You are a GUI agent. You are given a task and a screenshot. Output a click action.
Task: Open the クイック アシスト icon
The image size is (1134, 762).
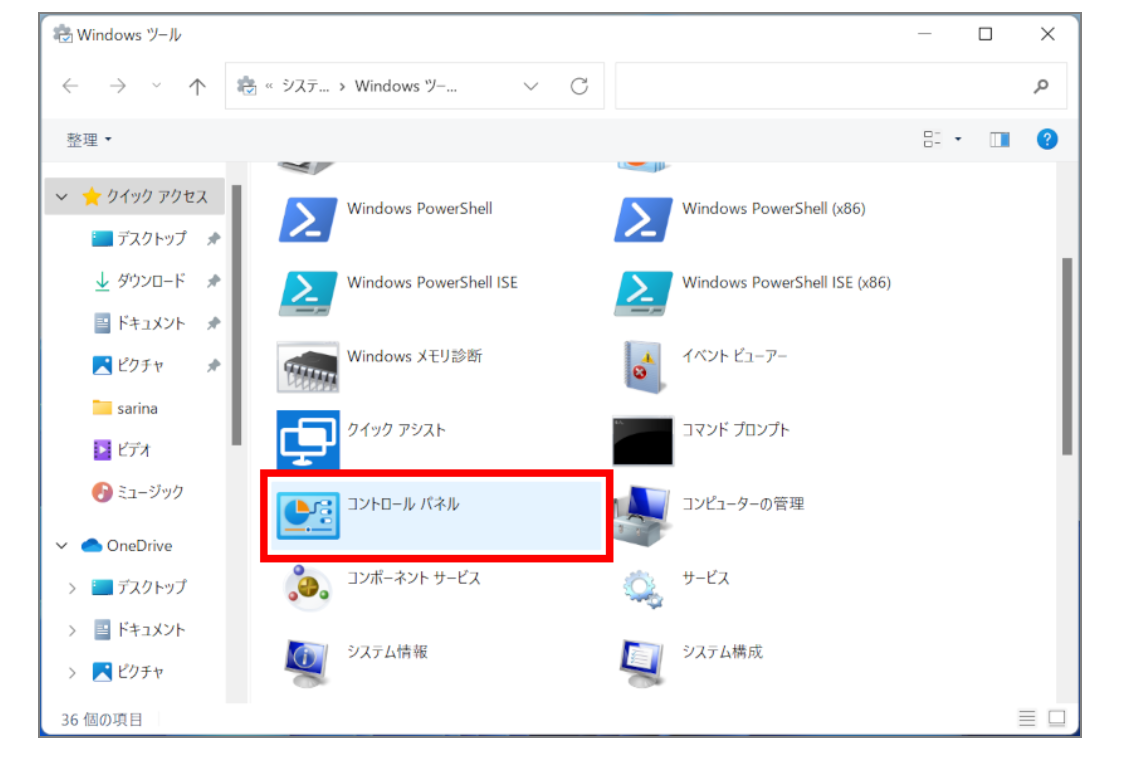[307, 440]
